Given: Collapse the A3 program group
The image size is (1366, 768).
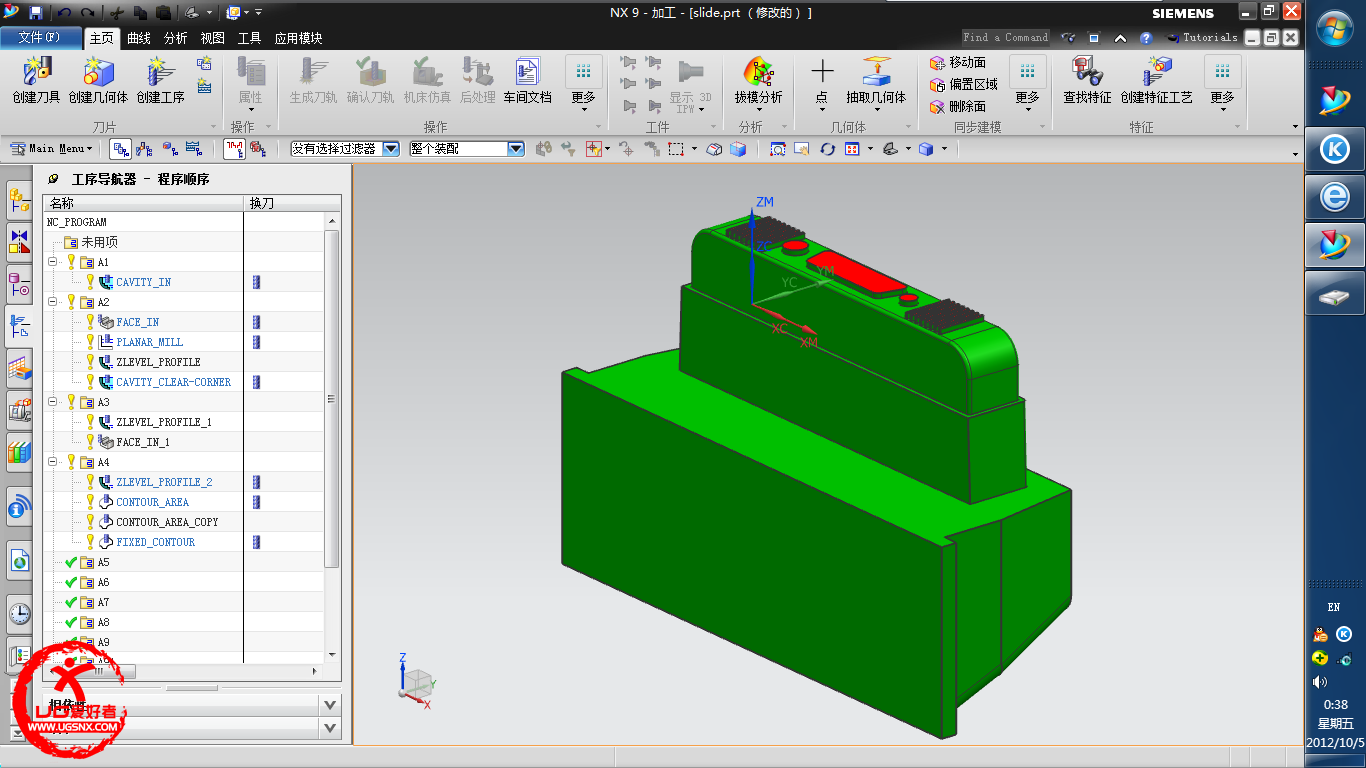Looking at the screenshot, I should [x=53, y=402].
